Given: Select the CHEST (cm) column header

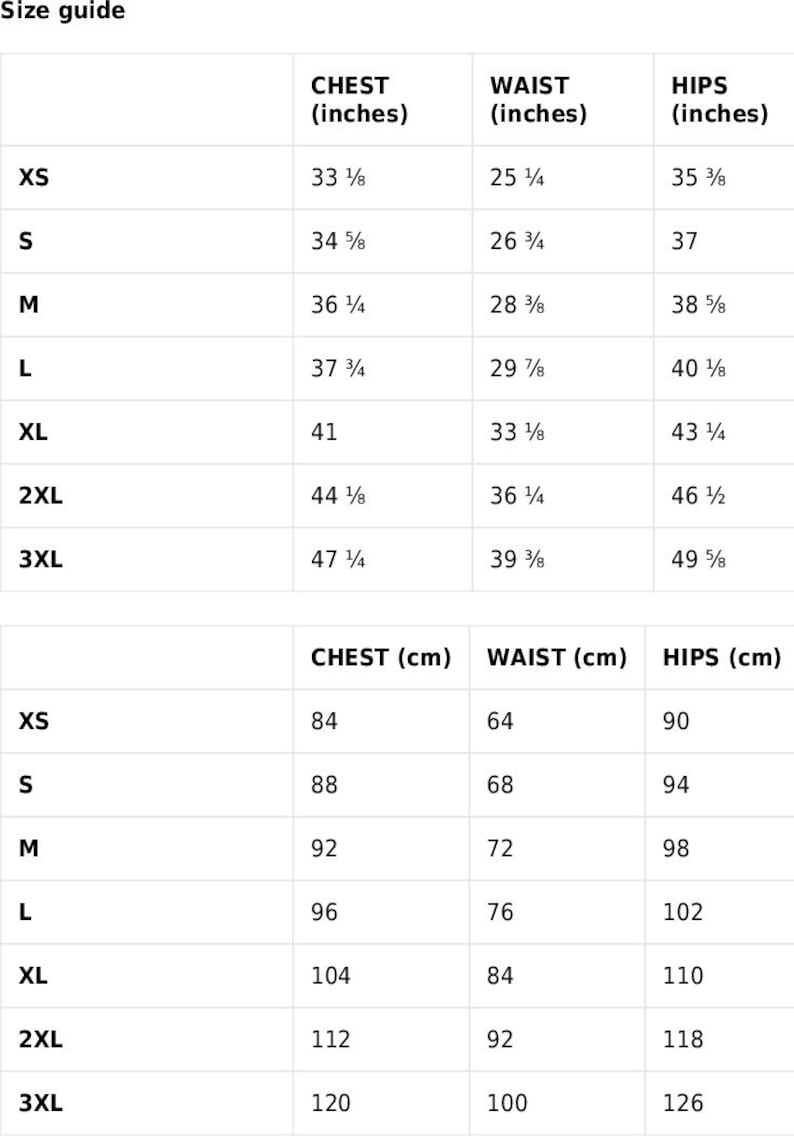Looking at the screenshot, I should (x=381, y=657).
